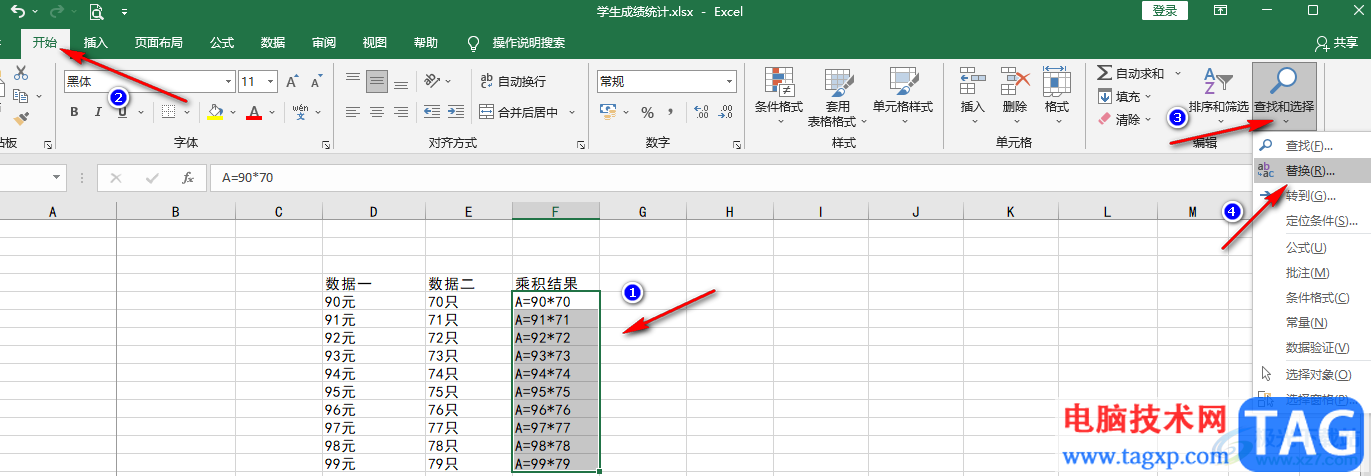Click the red font color A
This screenshot has height=476, width=1371.
[254, 112]
